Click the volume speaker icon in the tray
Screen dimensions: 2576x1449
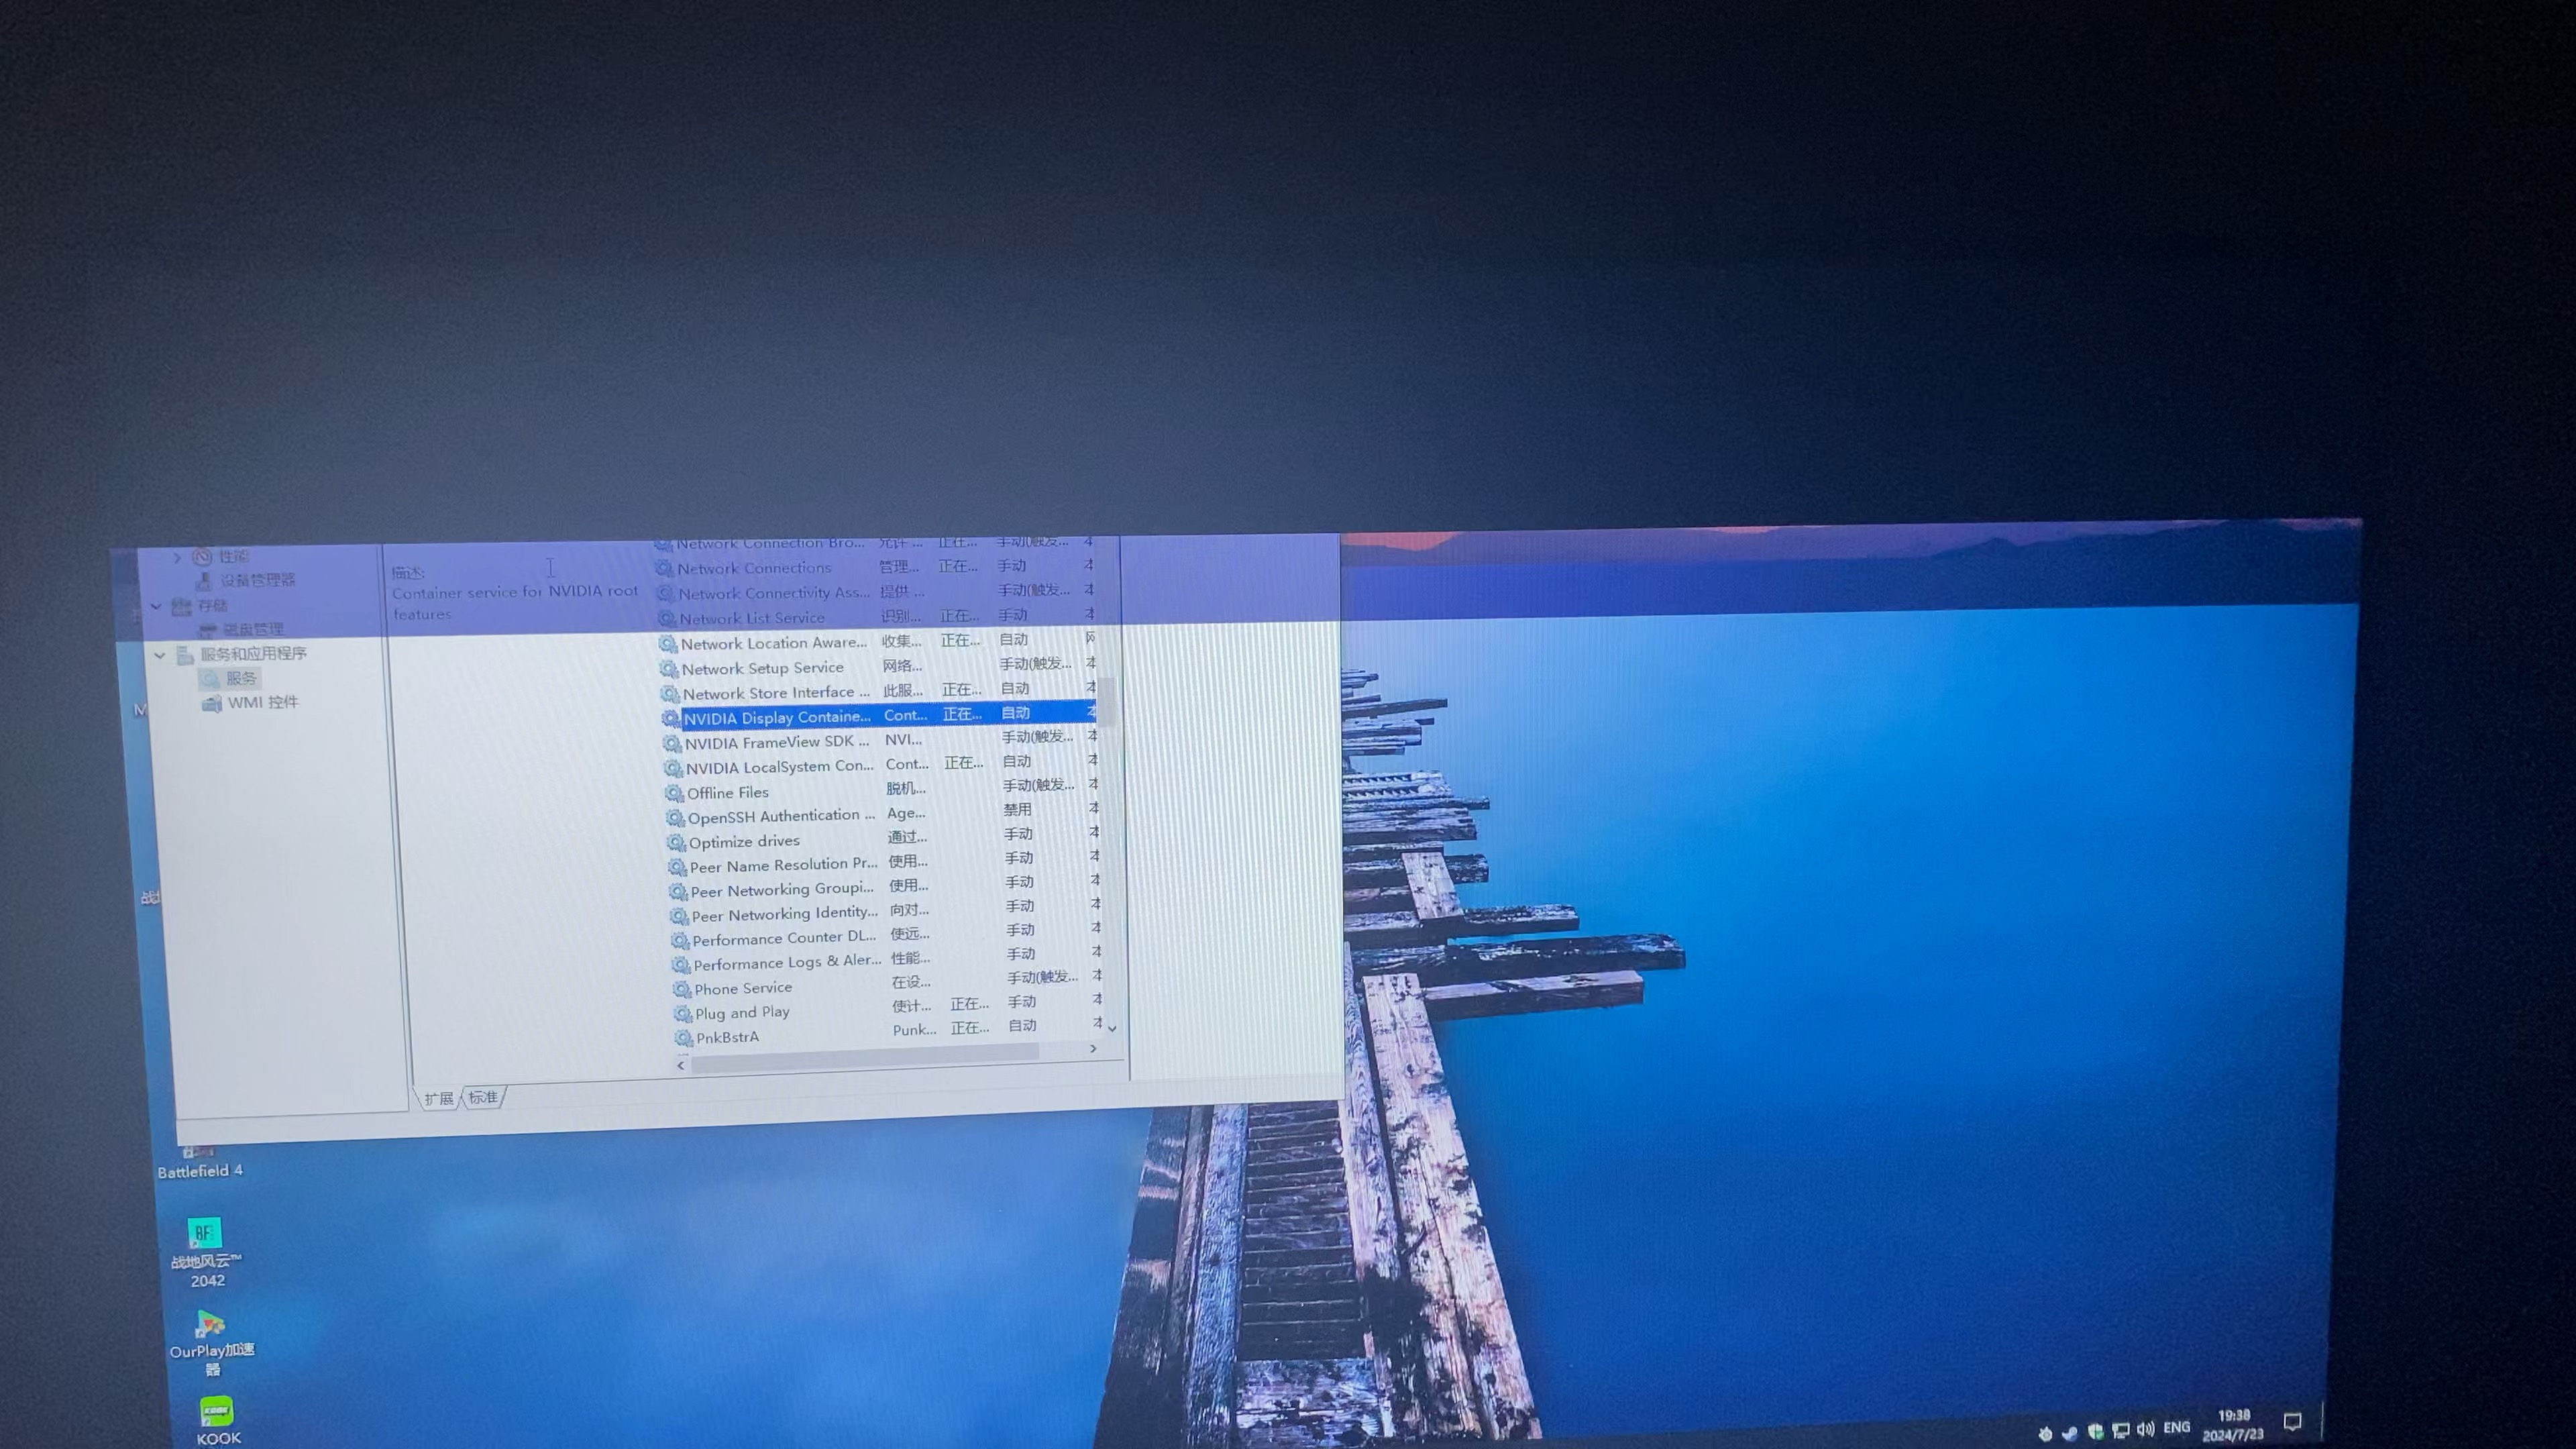pyautogui.click(x=2145, y=1429)
